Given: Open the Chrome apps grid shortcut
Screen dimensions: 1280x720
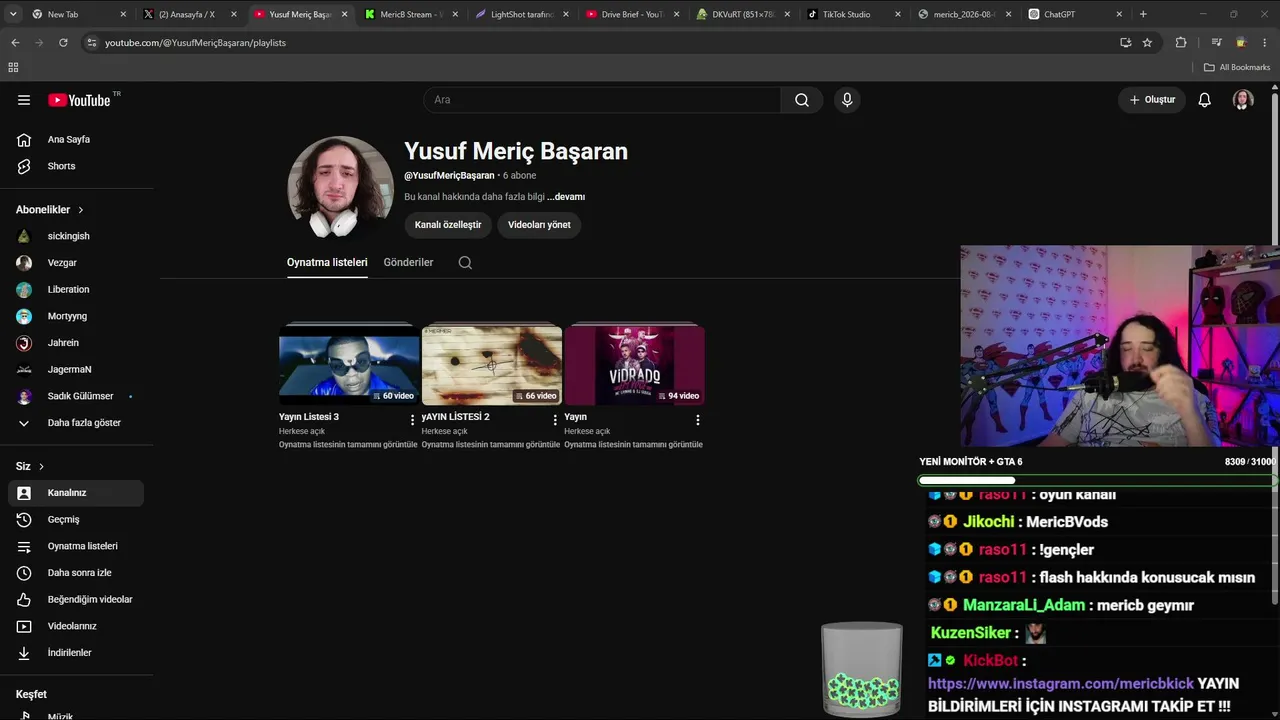Looking at the screenshot, I should point(13,67).
